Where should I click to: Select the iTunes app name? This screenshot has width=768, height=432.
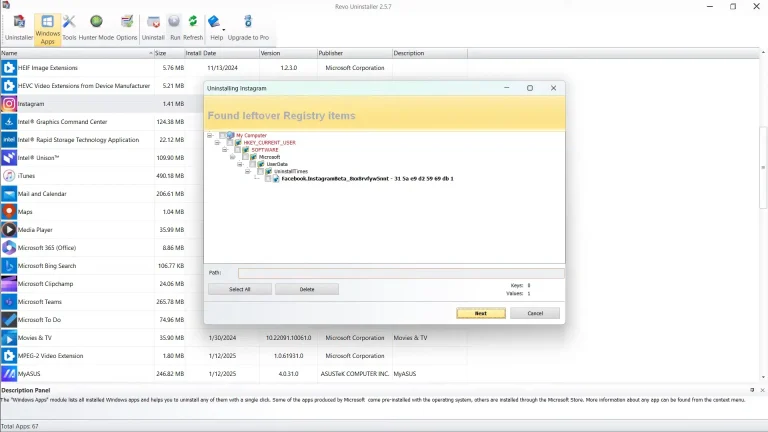(x=26, y=176)
